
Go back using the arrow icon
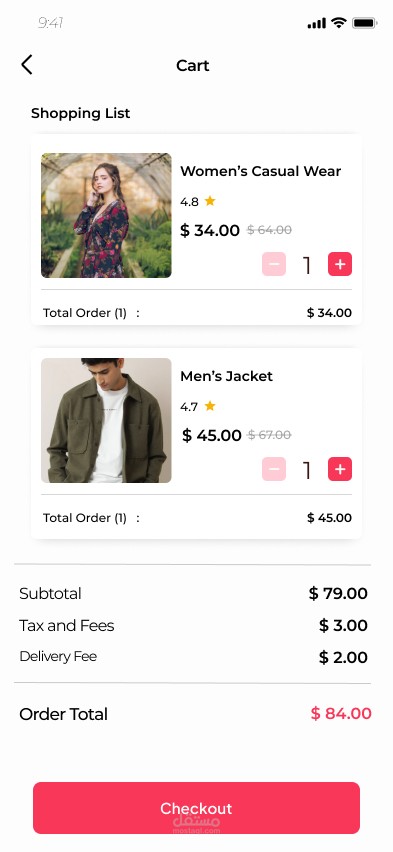[x=27, y=65]
